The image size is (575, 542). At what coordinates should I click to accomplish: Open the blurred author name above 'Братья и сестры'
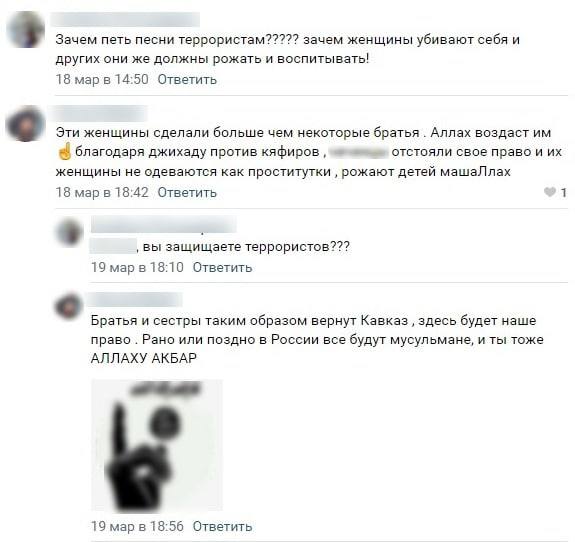[x=134, y=299]
